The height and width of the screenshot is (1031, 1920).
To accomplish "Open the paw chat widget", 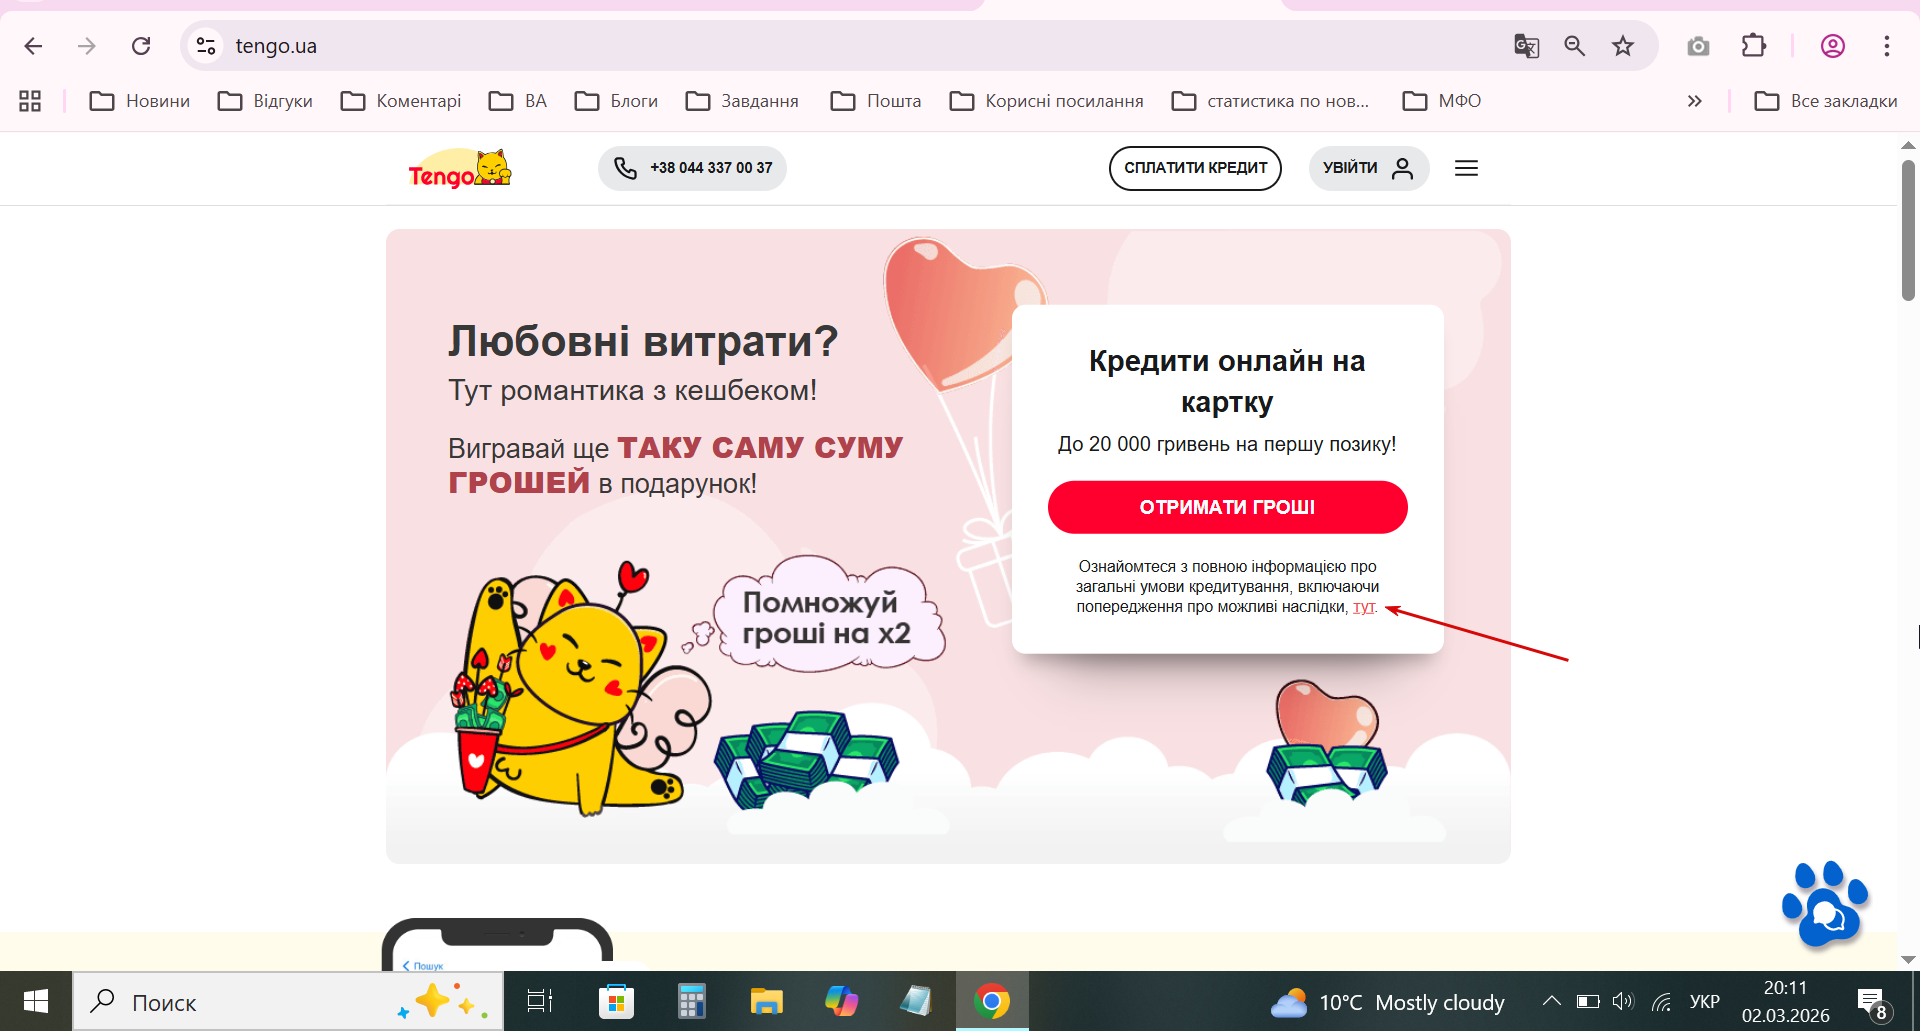I will [x=1825, y=904].
